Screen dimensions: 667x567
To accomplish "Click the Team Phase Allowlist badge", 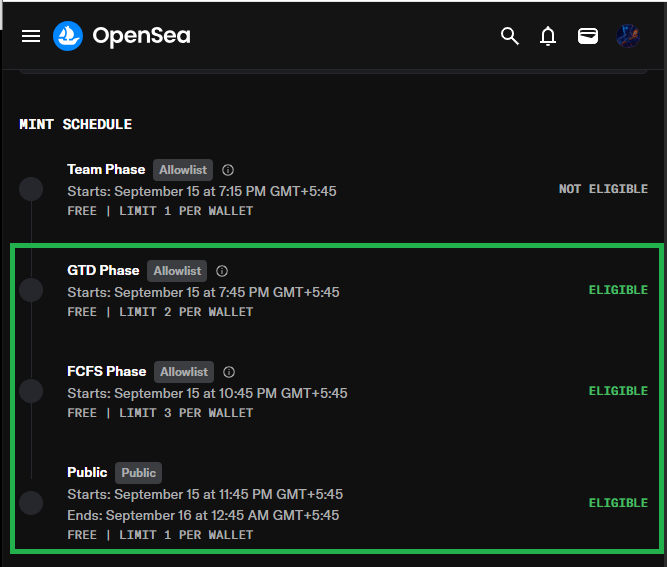I will pos(183,170).
